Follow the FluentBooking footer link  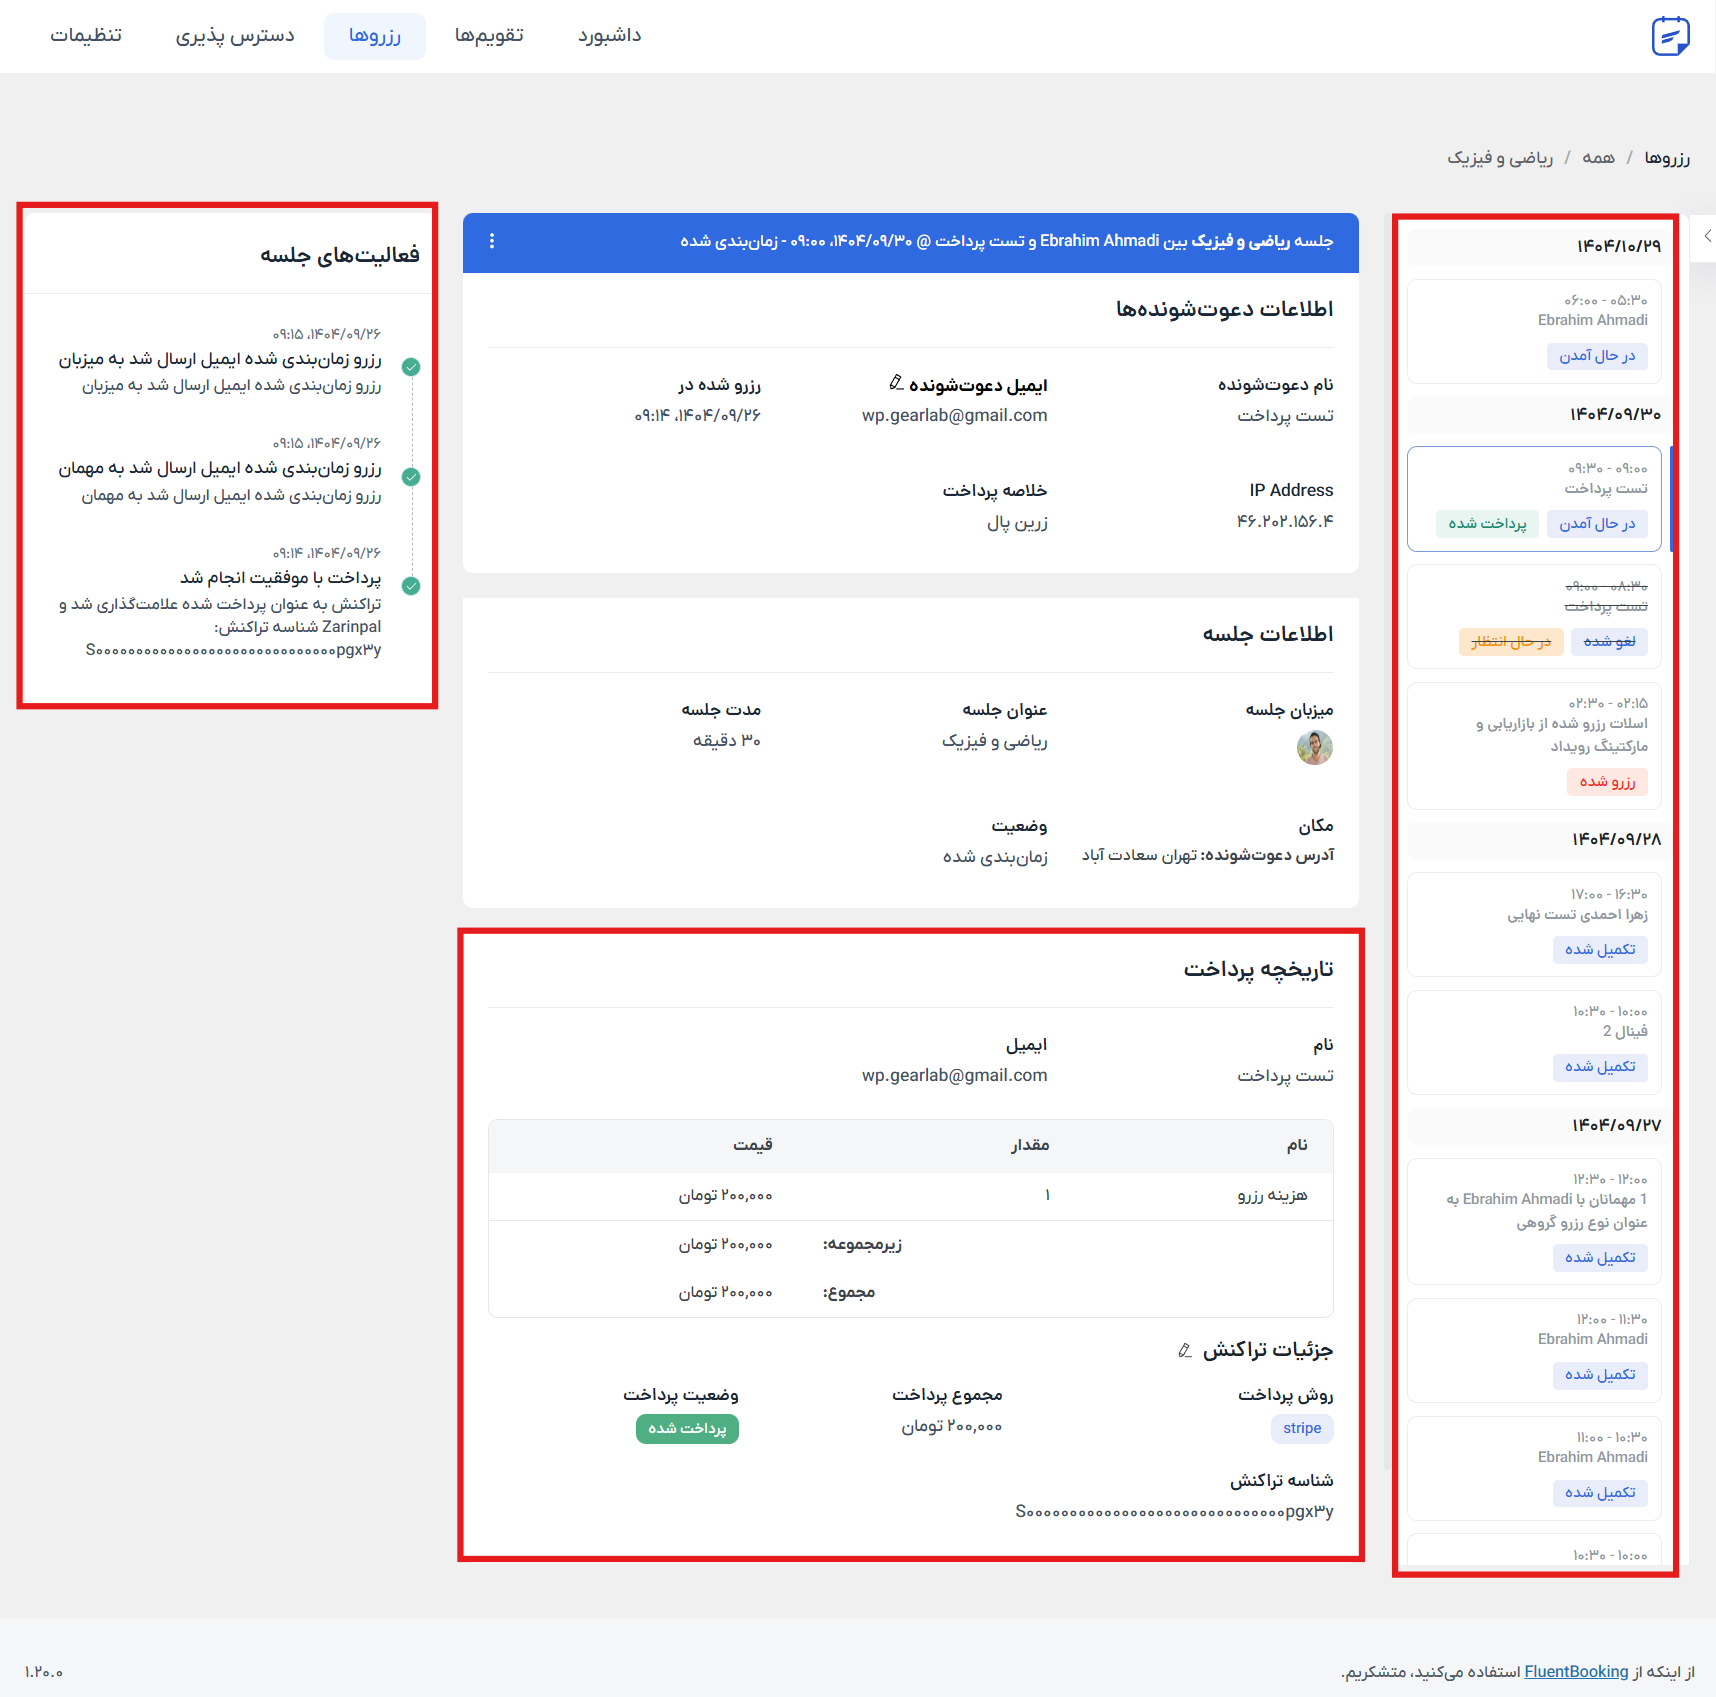(1576, 1672)
